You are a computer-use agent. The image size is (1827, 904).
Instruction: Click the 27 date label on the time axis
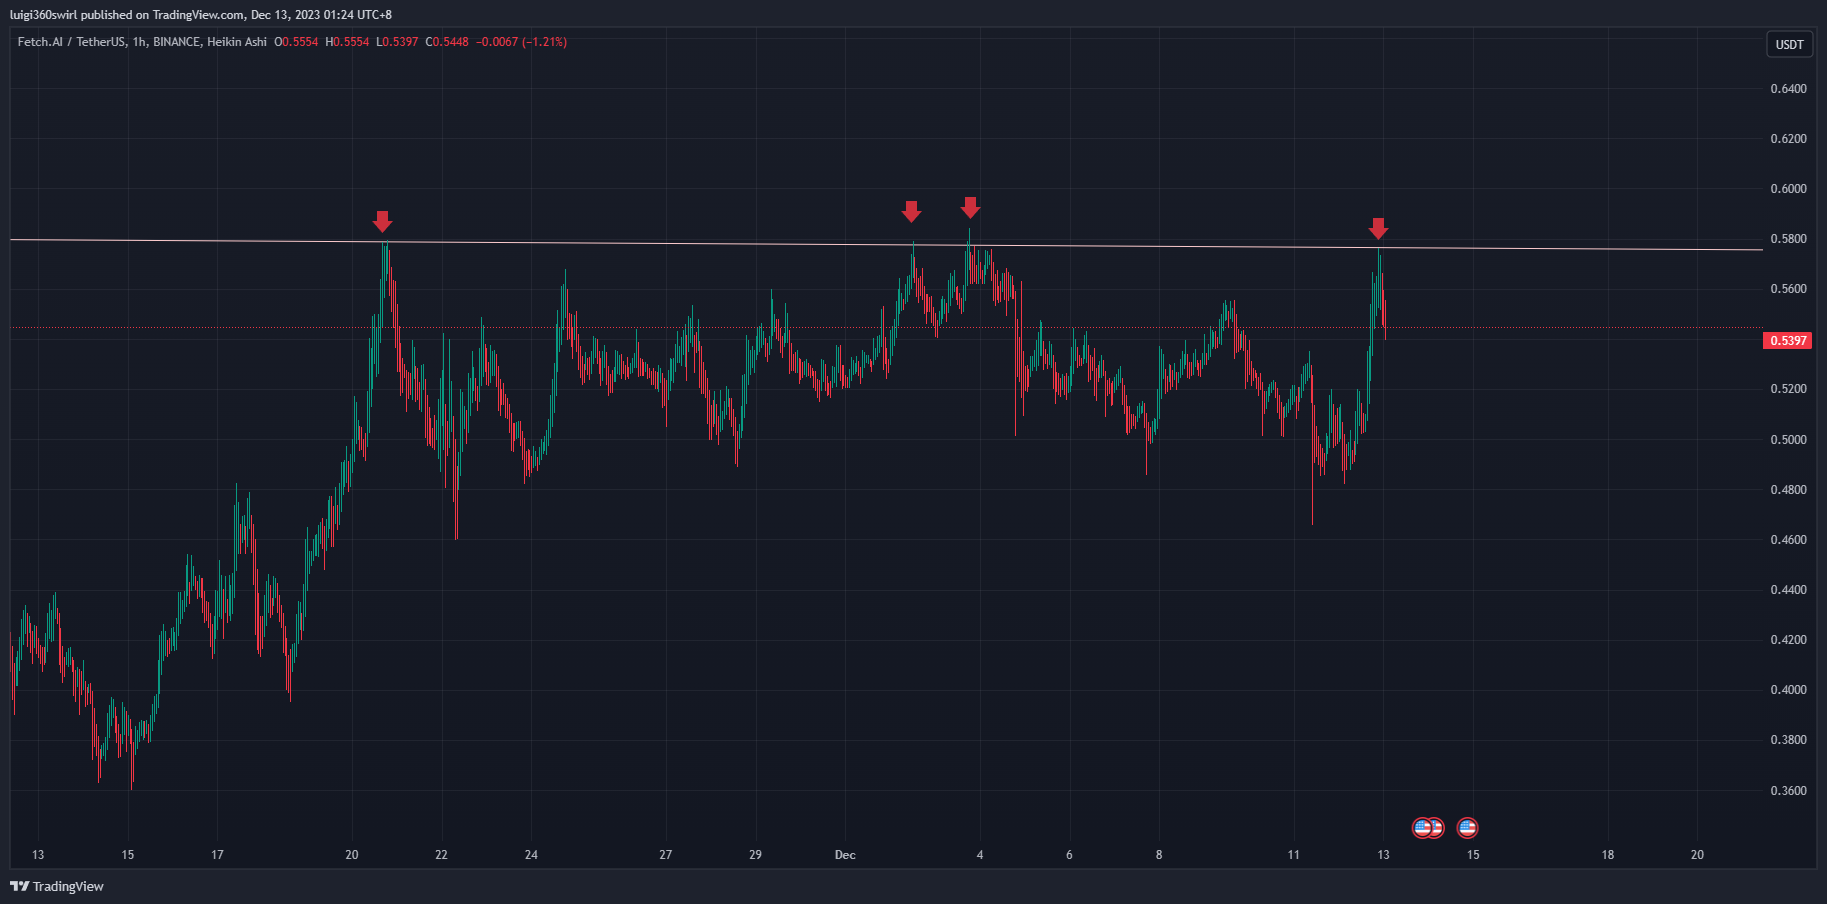[665, 855]
